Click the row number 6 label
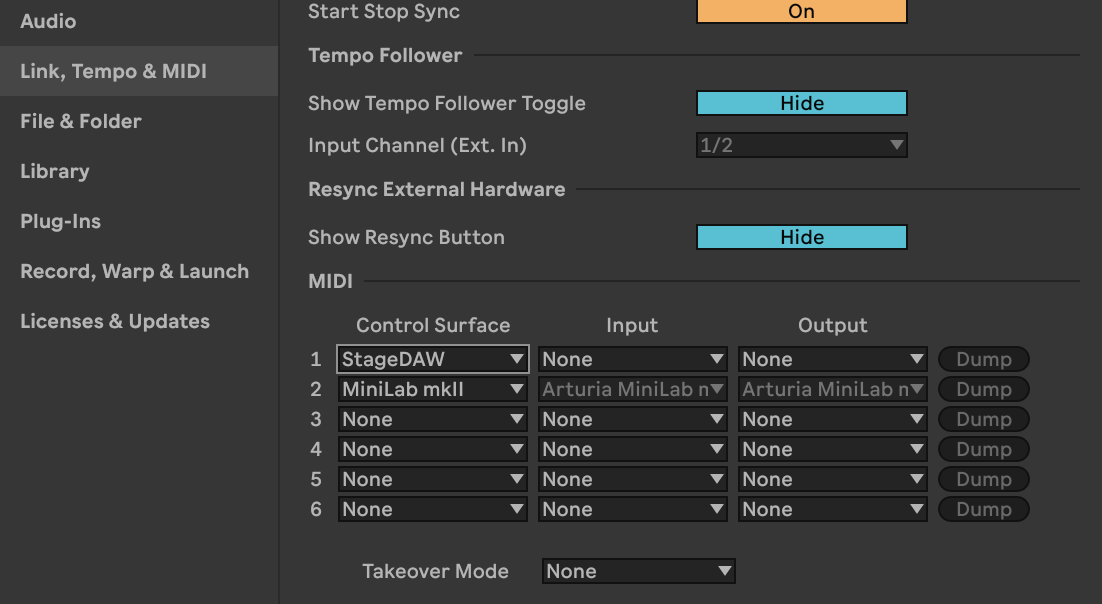Image resolution: width=1102 pixels, height=604 pixels. [x=316, y=509]
